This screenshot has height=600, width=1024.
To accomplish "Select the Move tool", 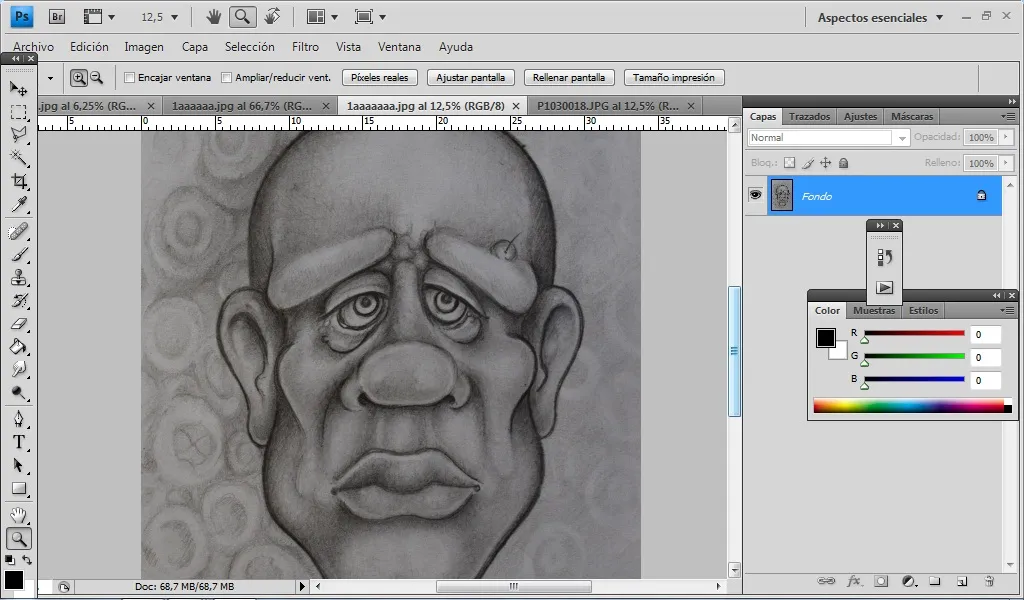I will coord(18,88).
